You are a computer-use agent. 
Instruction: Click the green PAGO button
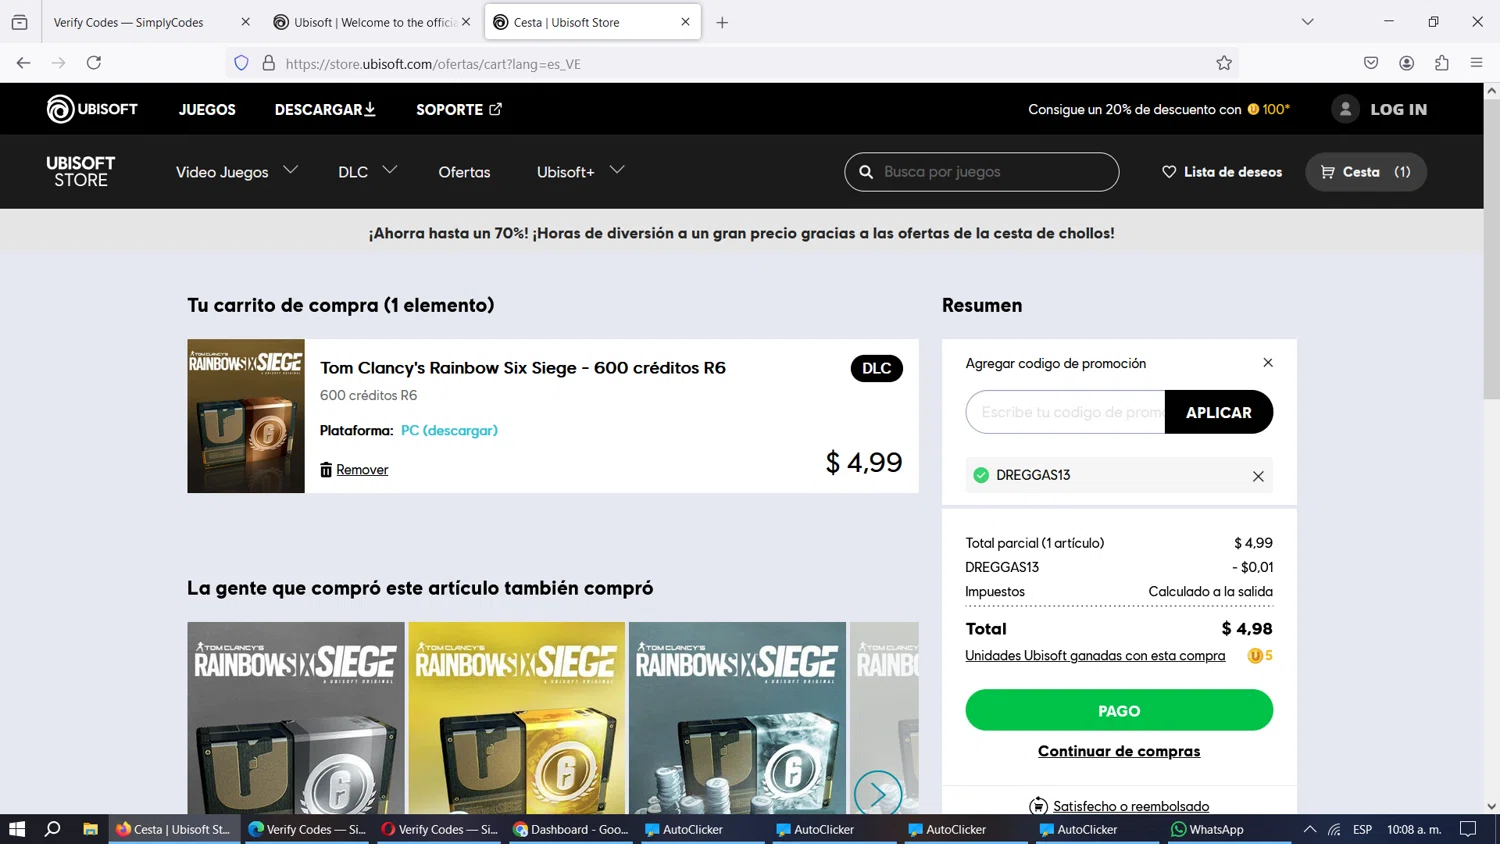click(1119, 710)
